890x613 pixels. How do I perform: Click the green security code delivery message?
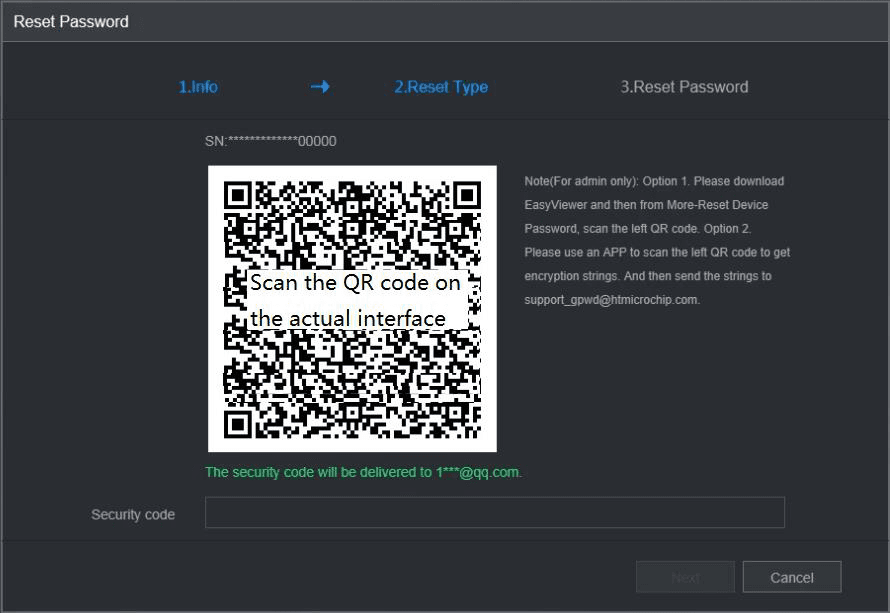click(x=363, y=472)
